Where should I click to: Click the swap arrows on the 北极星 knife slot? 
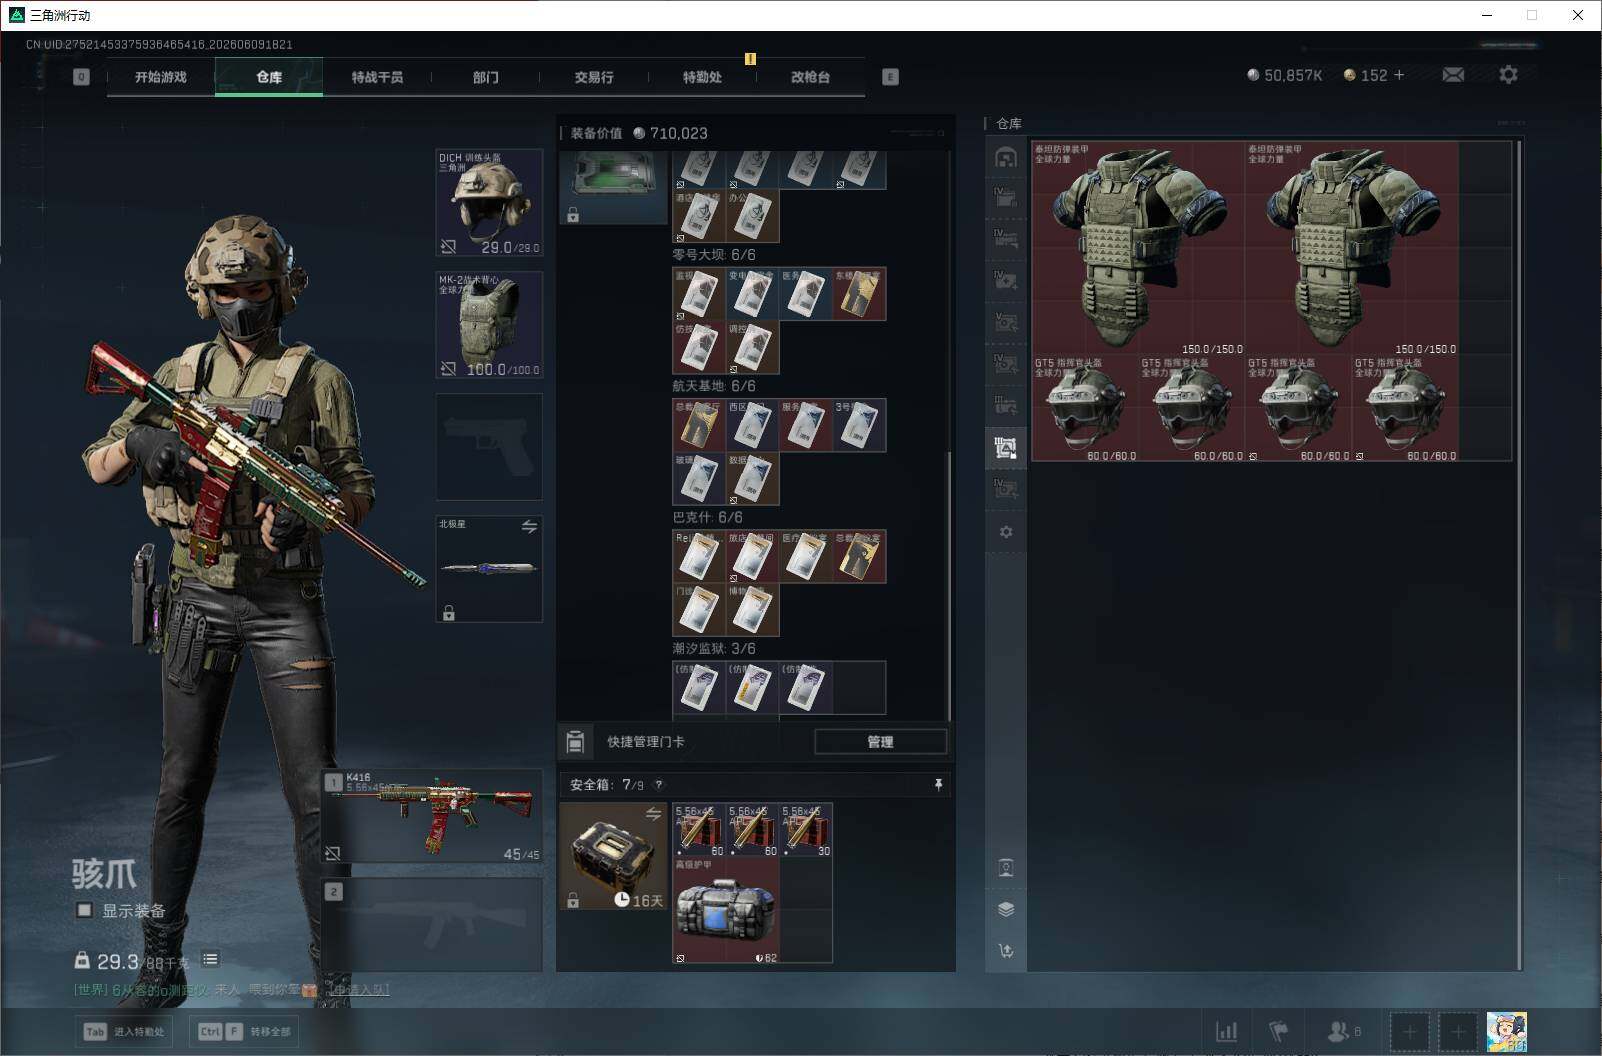pyautogui.click(x=529, y=527)
